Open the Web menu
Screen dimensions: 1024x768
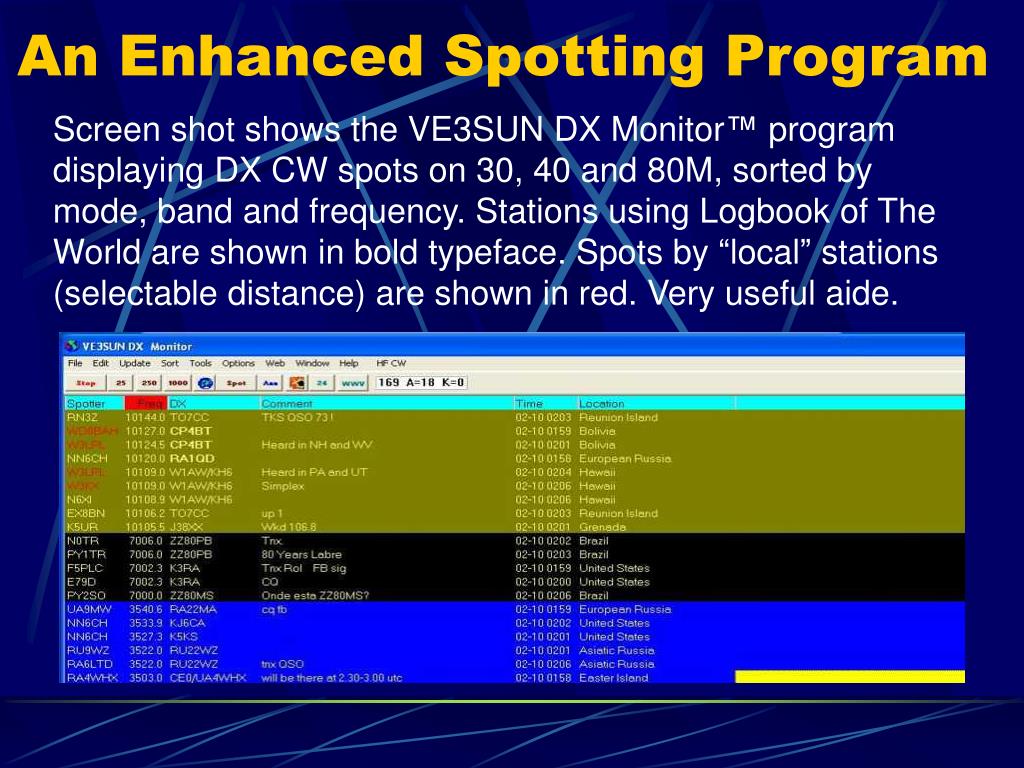[275, 363]
